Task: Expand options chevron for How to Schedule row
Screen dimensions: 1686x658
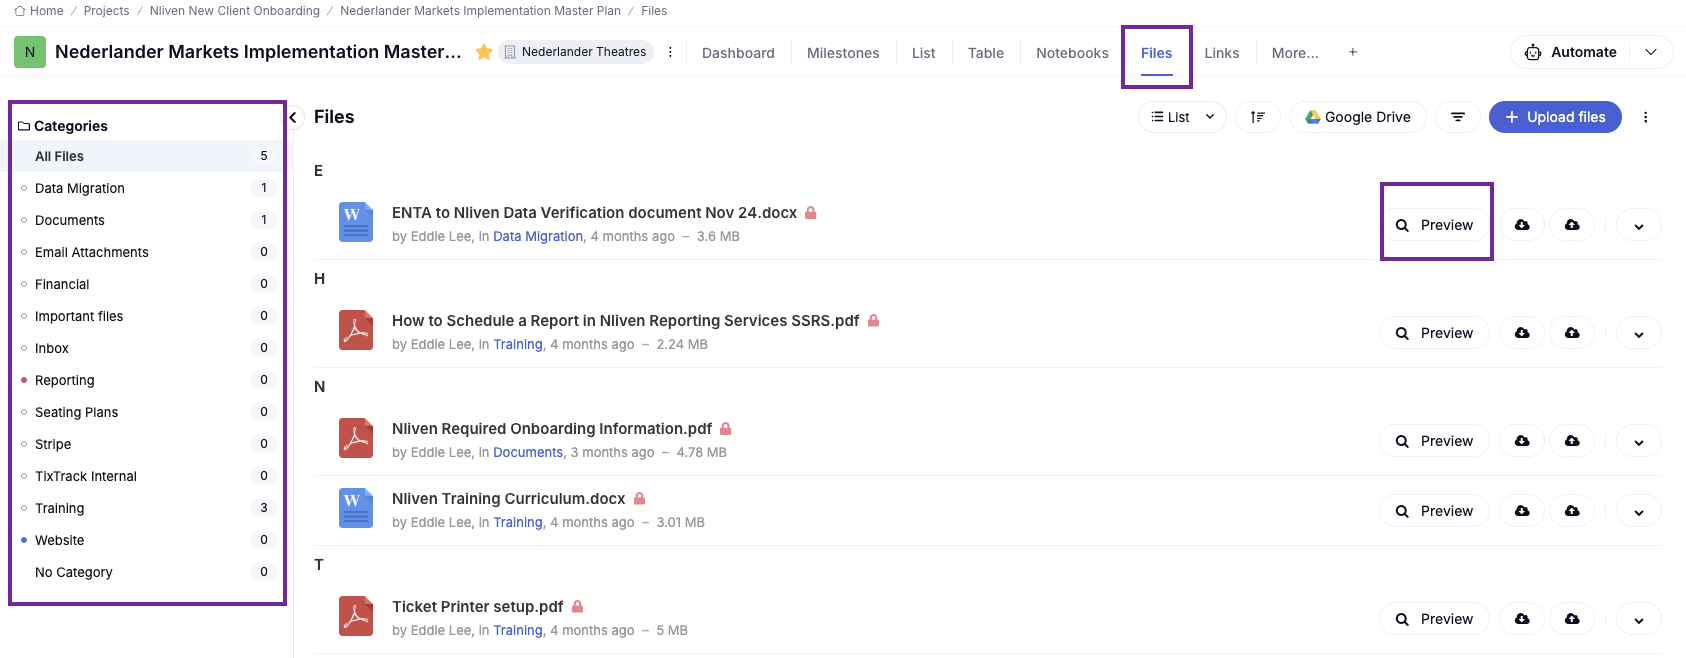Action: coord(1639,334)
